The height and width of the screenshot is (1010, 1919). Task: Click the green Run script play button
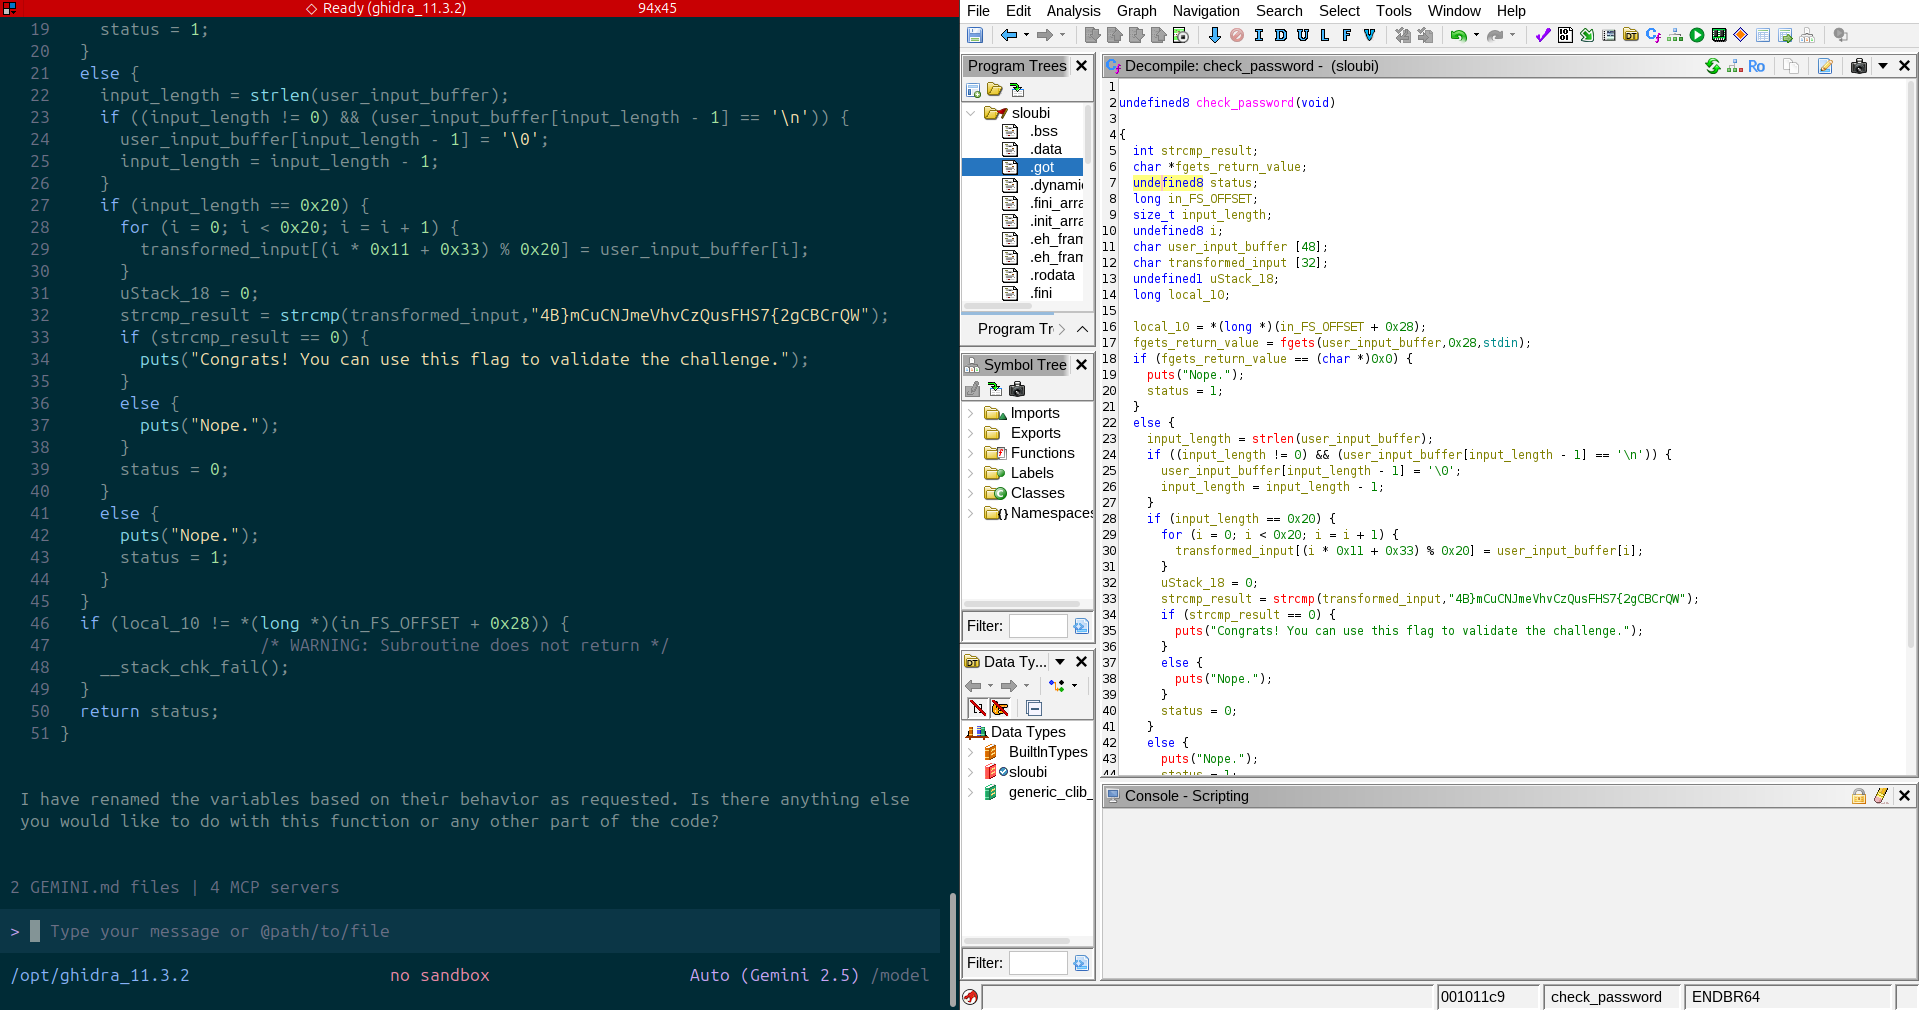pos(1697,35)
